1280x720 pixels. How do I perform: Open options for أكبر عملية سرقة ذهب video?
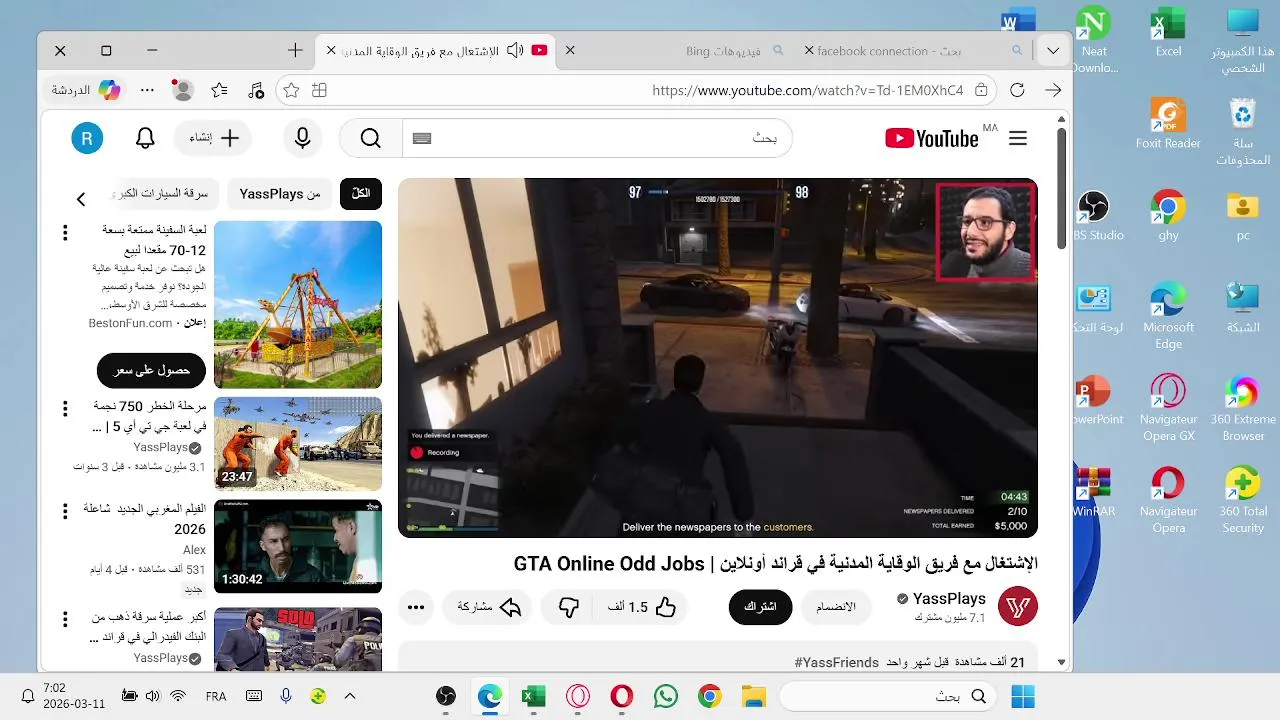pos(65,619)
